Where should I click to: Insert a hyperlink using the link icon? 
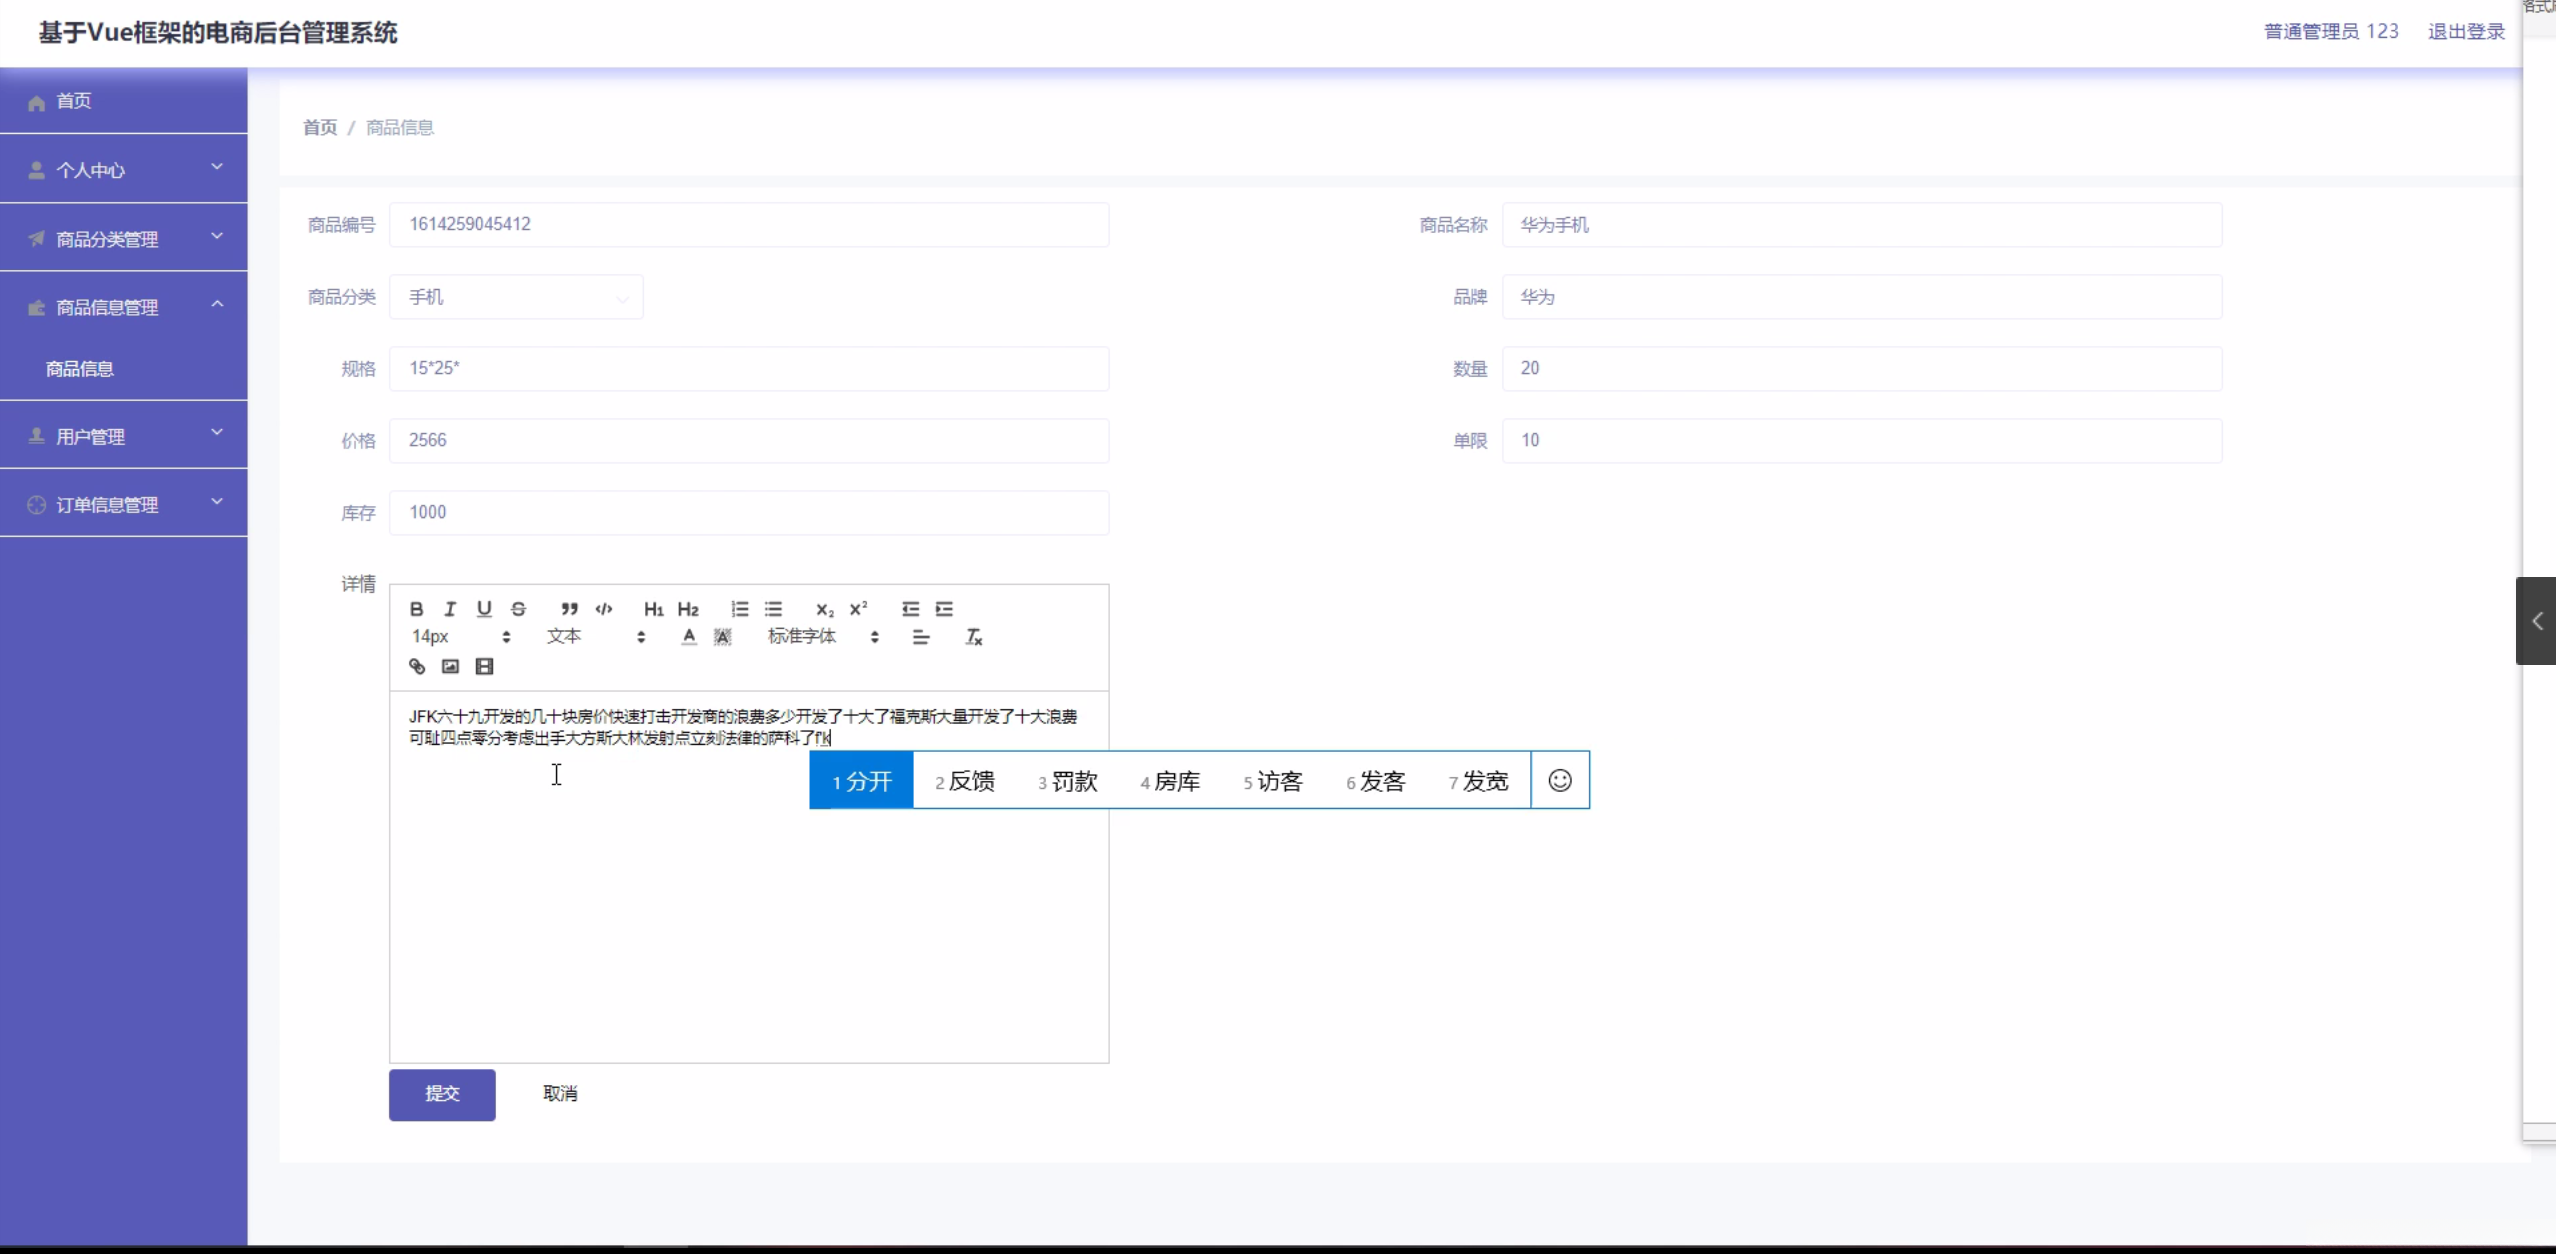[x=417, y=666]
